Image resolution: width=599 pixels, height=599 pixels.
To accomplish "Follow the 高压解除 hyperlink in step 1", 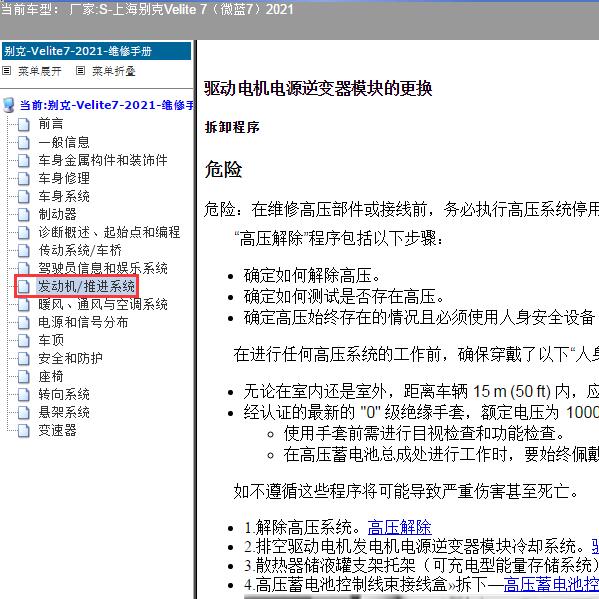I will (x=400, y=528).
